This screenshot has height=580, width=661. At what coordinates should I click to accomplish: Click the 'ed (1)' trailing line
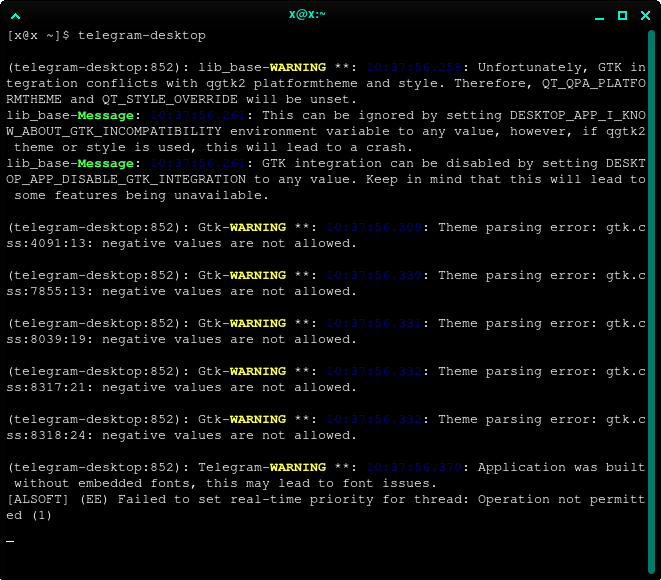tap(29, 516)
